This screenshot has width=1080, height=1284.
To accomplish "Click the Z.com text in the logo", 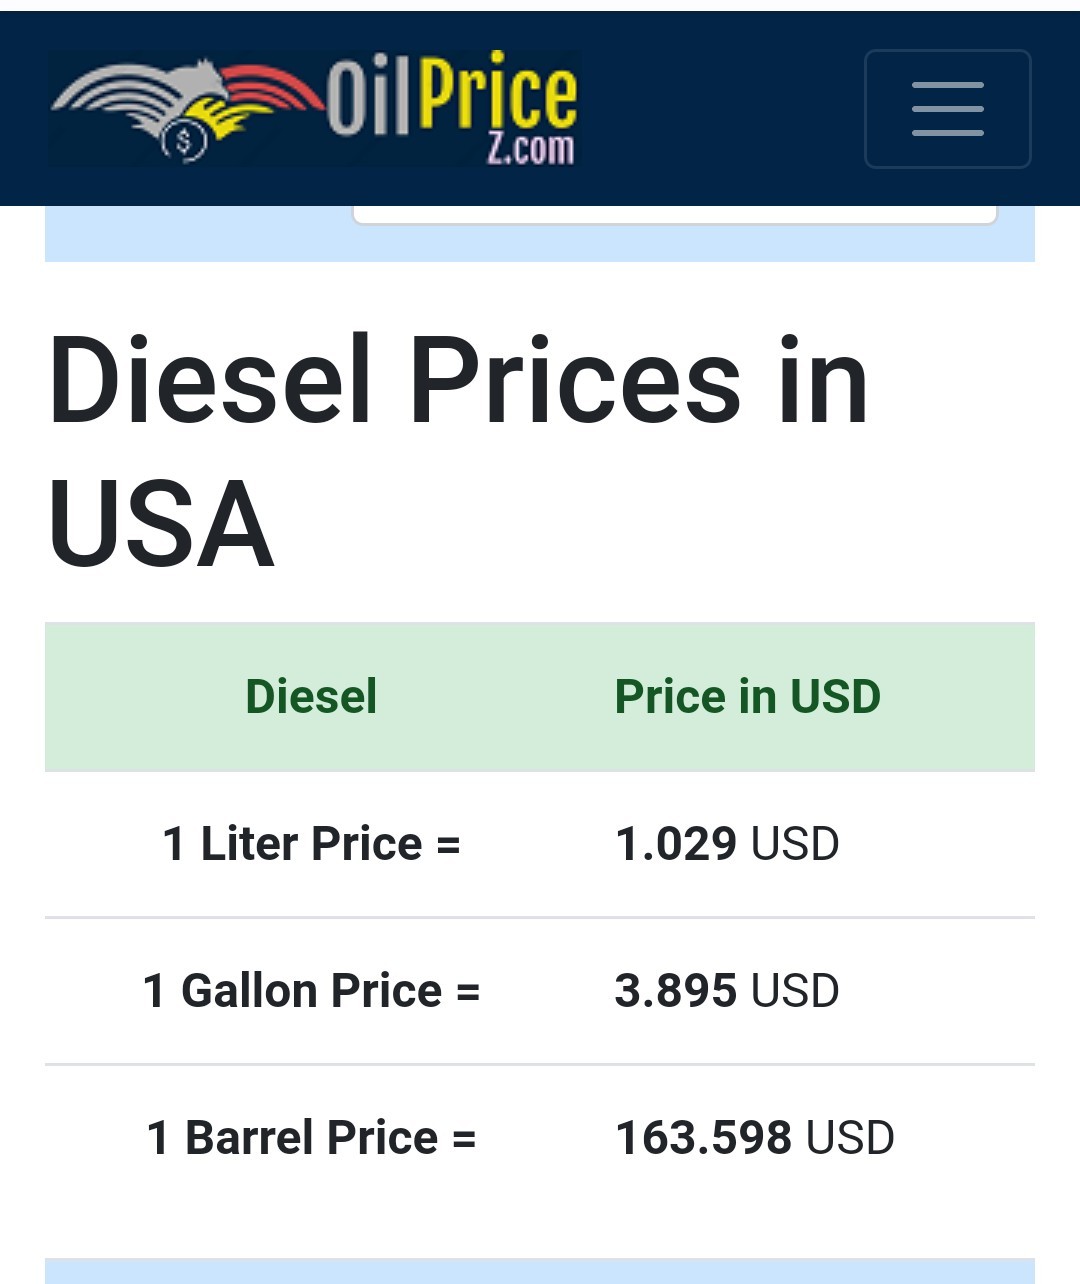I will pyautogui.click(x=530, y=148).
